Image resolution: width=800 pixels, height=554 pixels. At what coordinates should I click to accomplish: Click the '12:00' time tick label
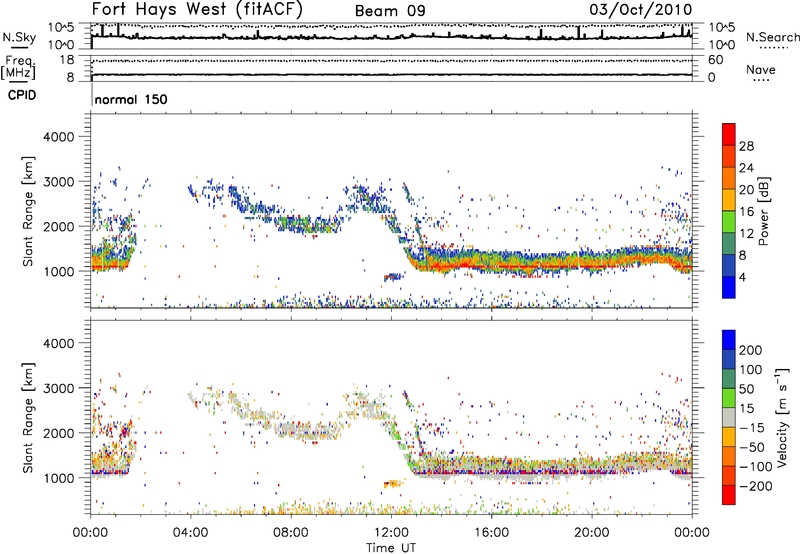tap(391, 533)
